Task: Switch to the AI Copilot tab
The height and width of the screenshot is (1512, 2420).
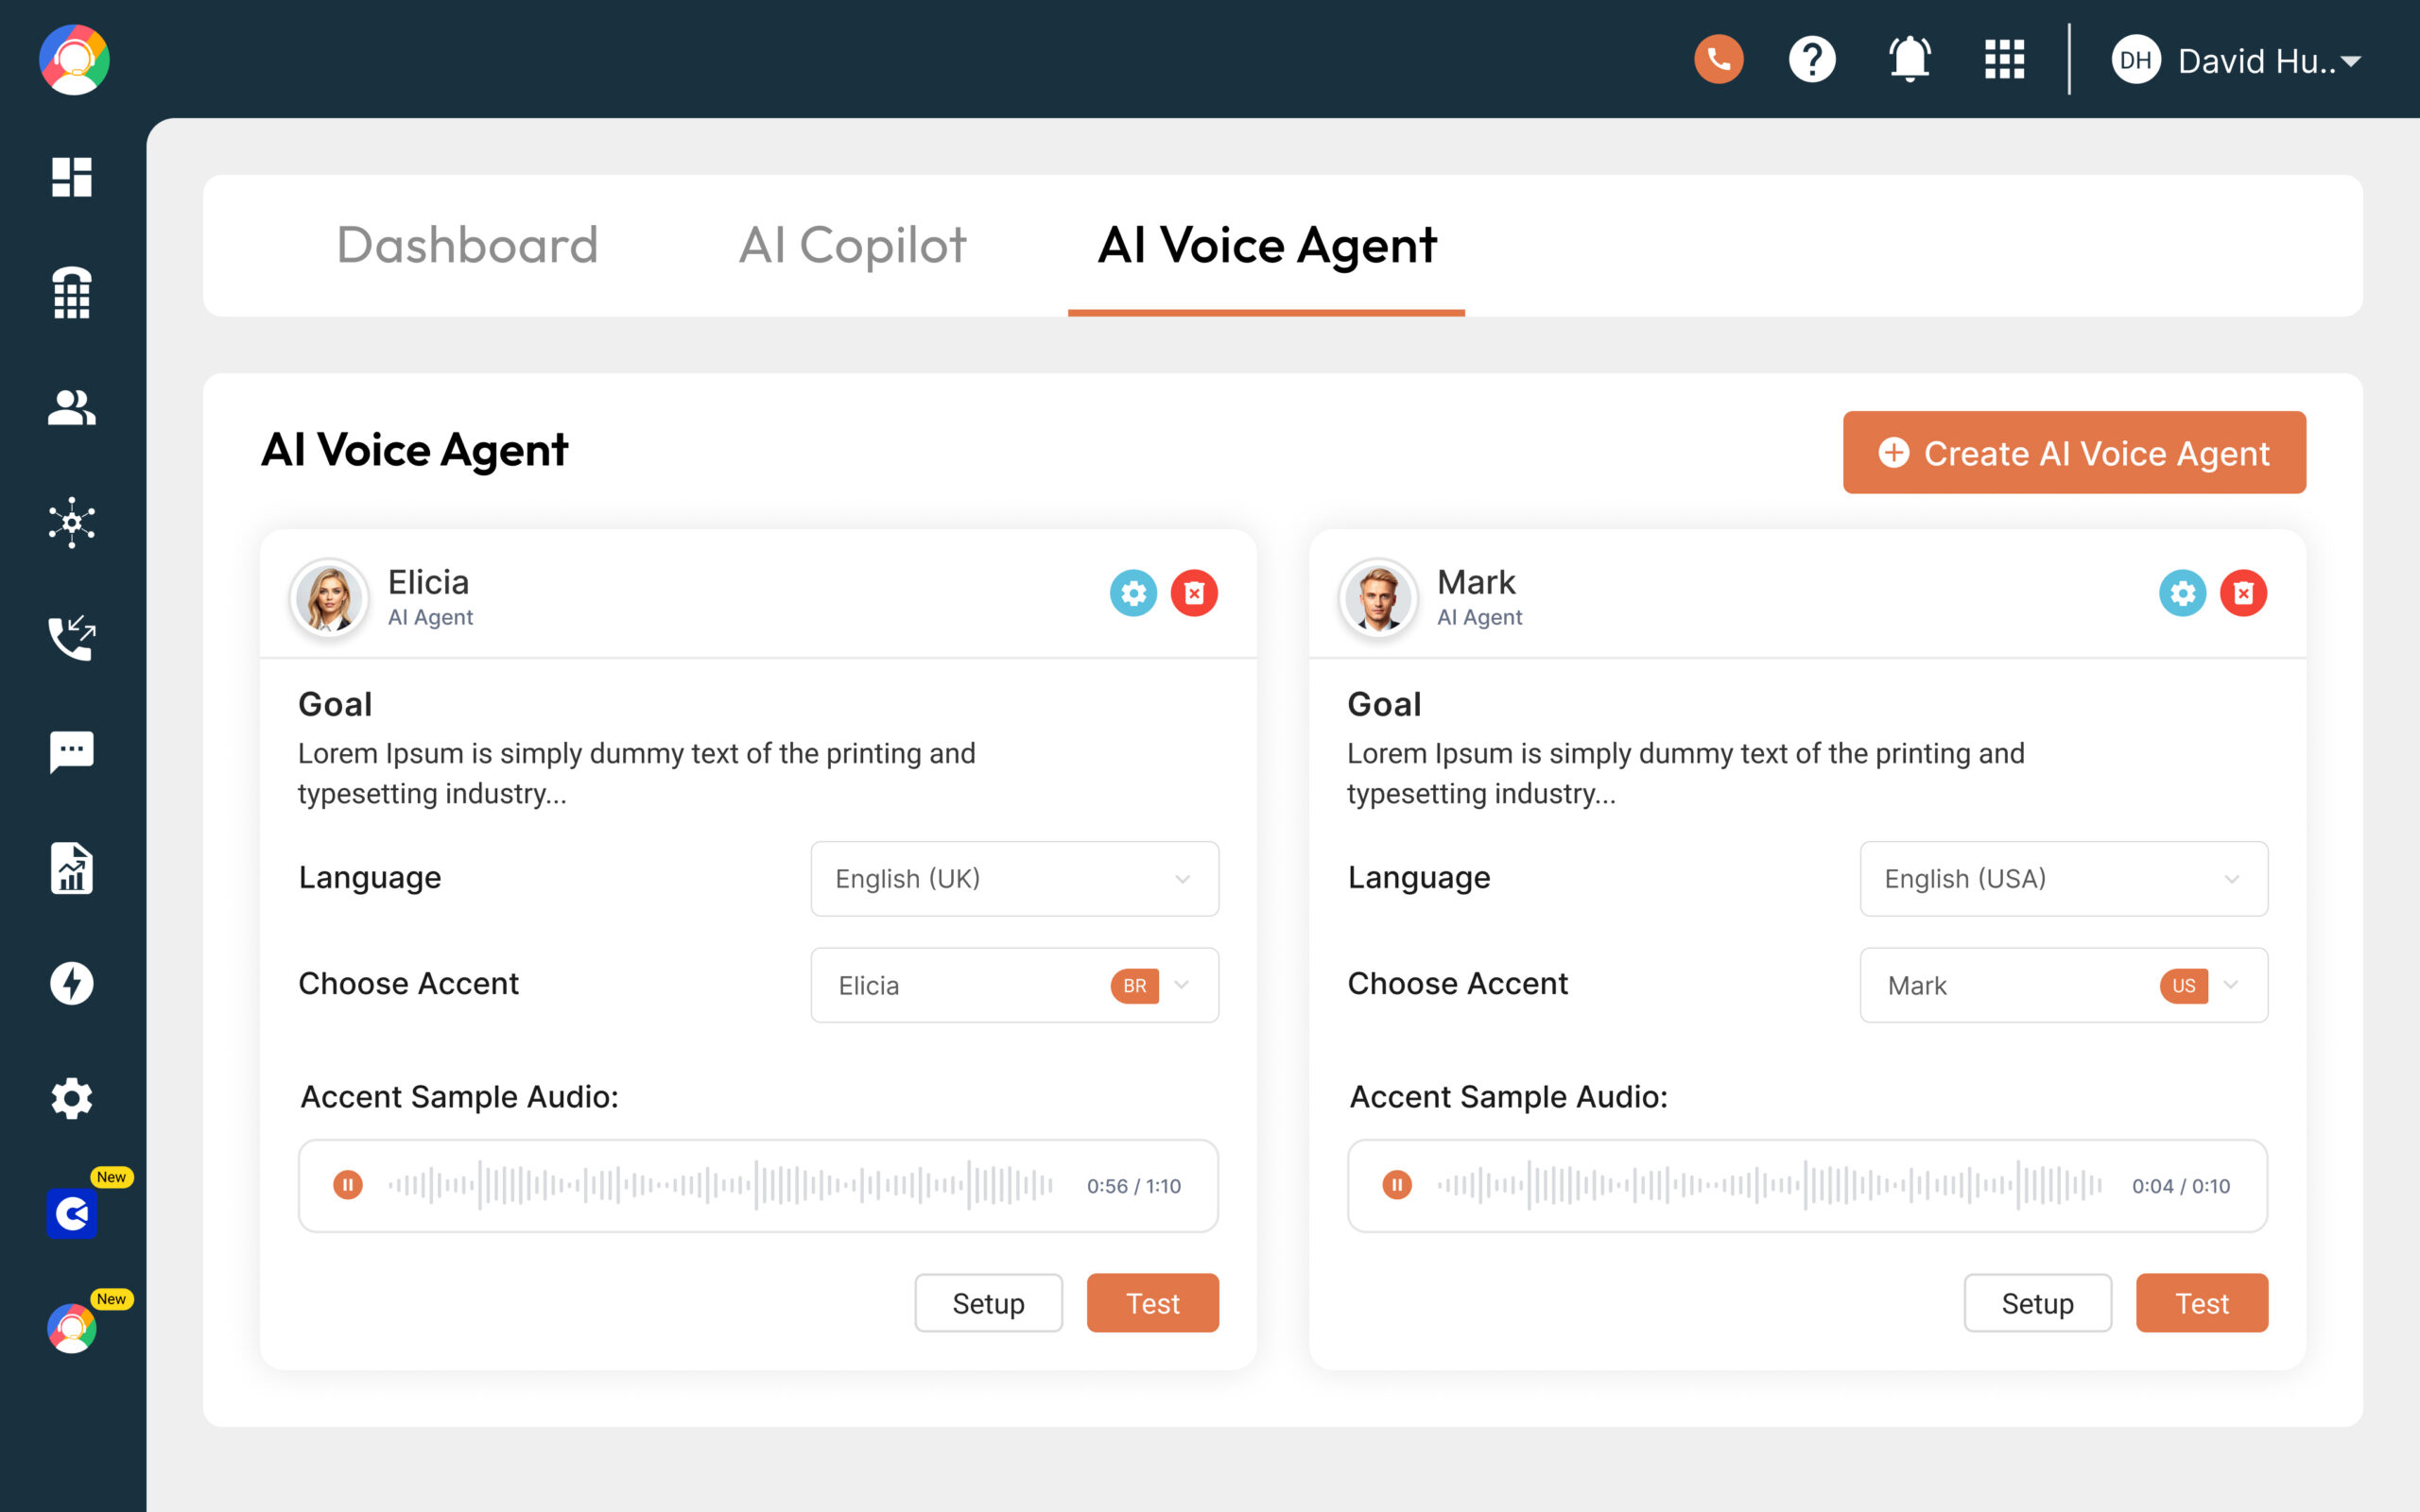Action: pos(852,245)
